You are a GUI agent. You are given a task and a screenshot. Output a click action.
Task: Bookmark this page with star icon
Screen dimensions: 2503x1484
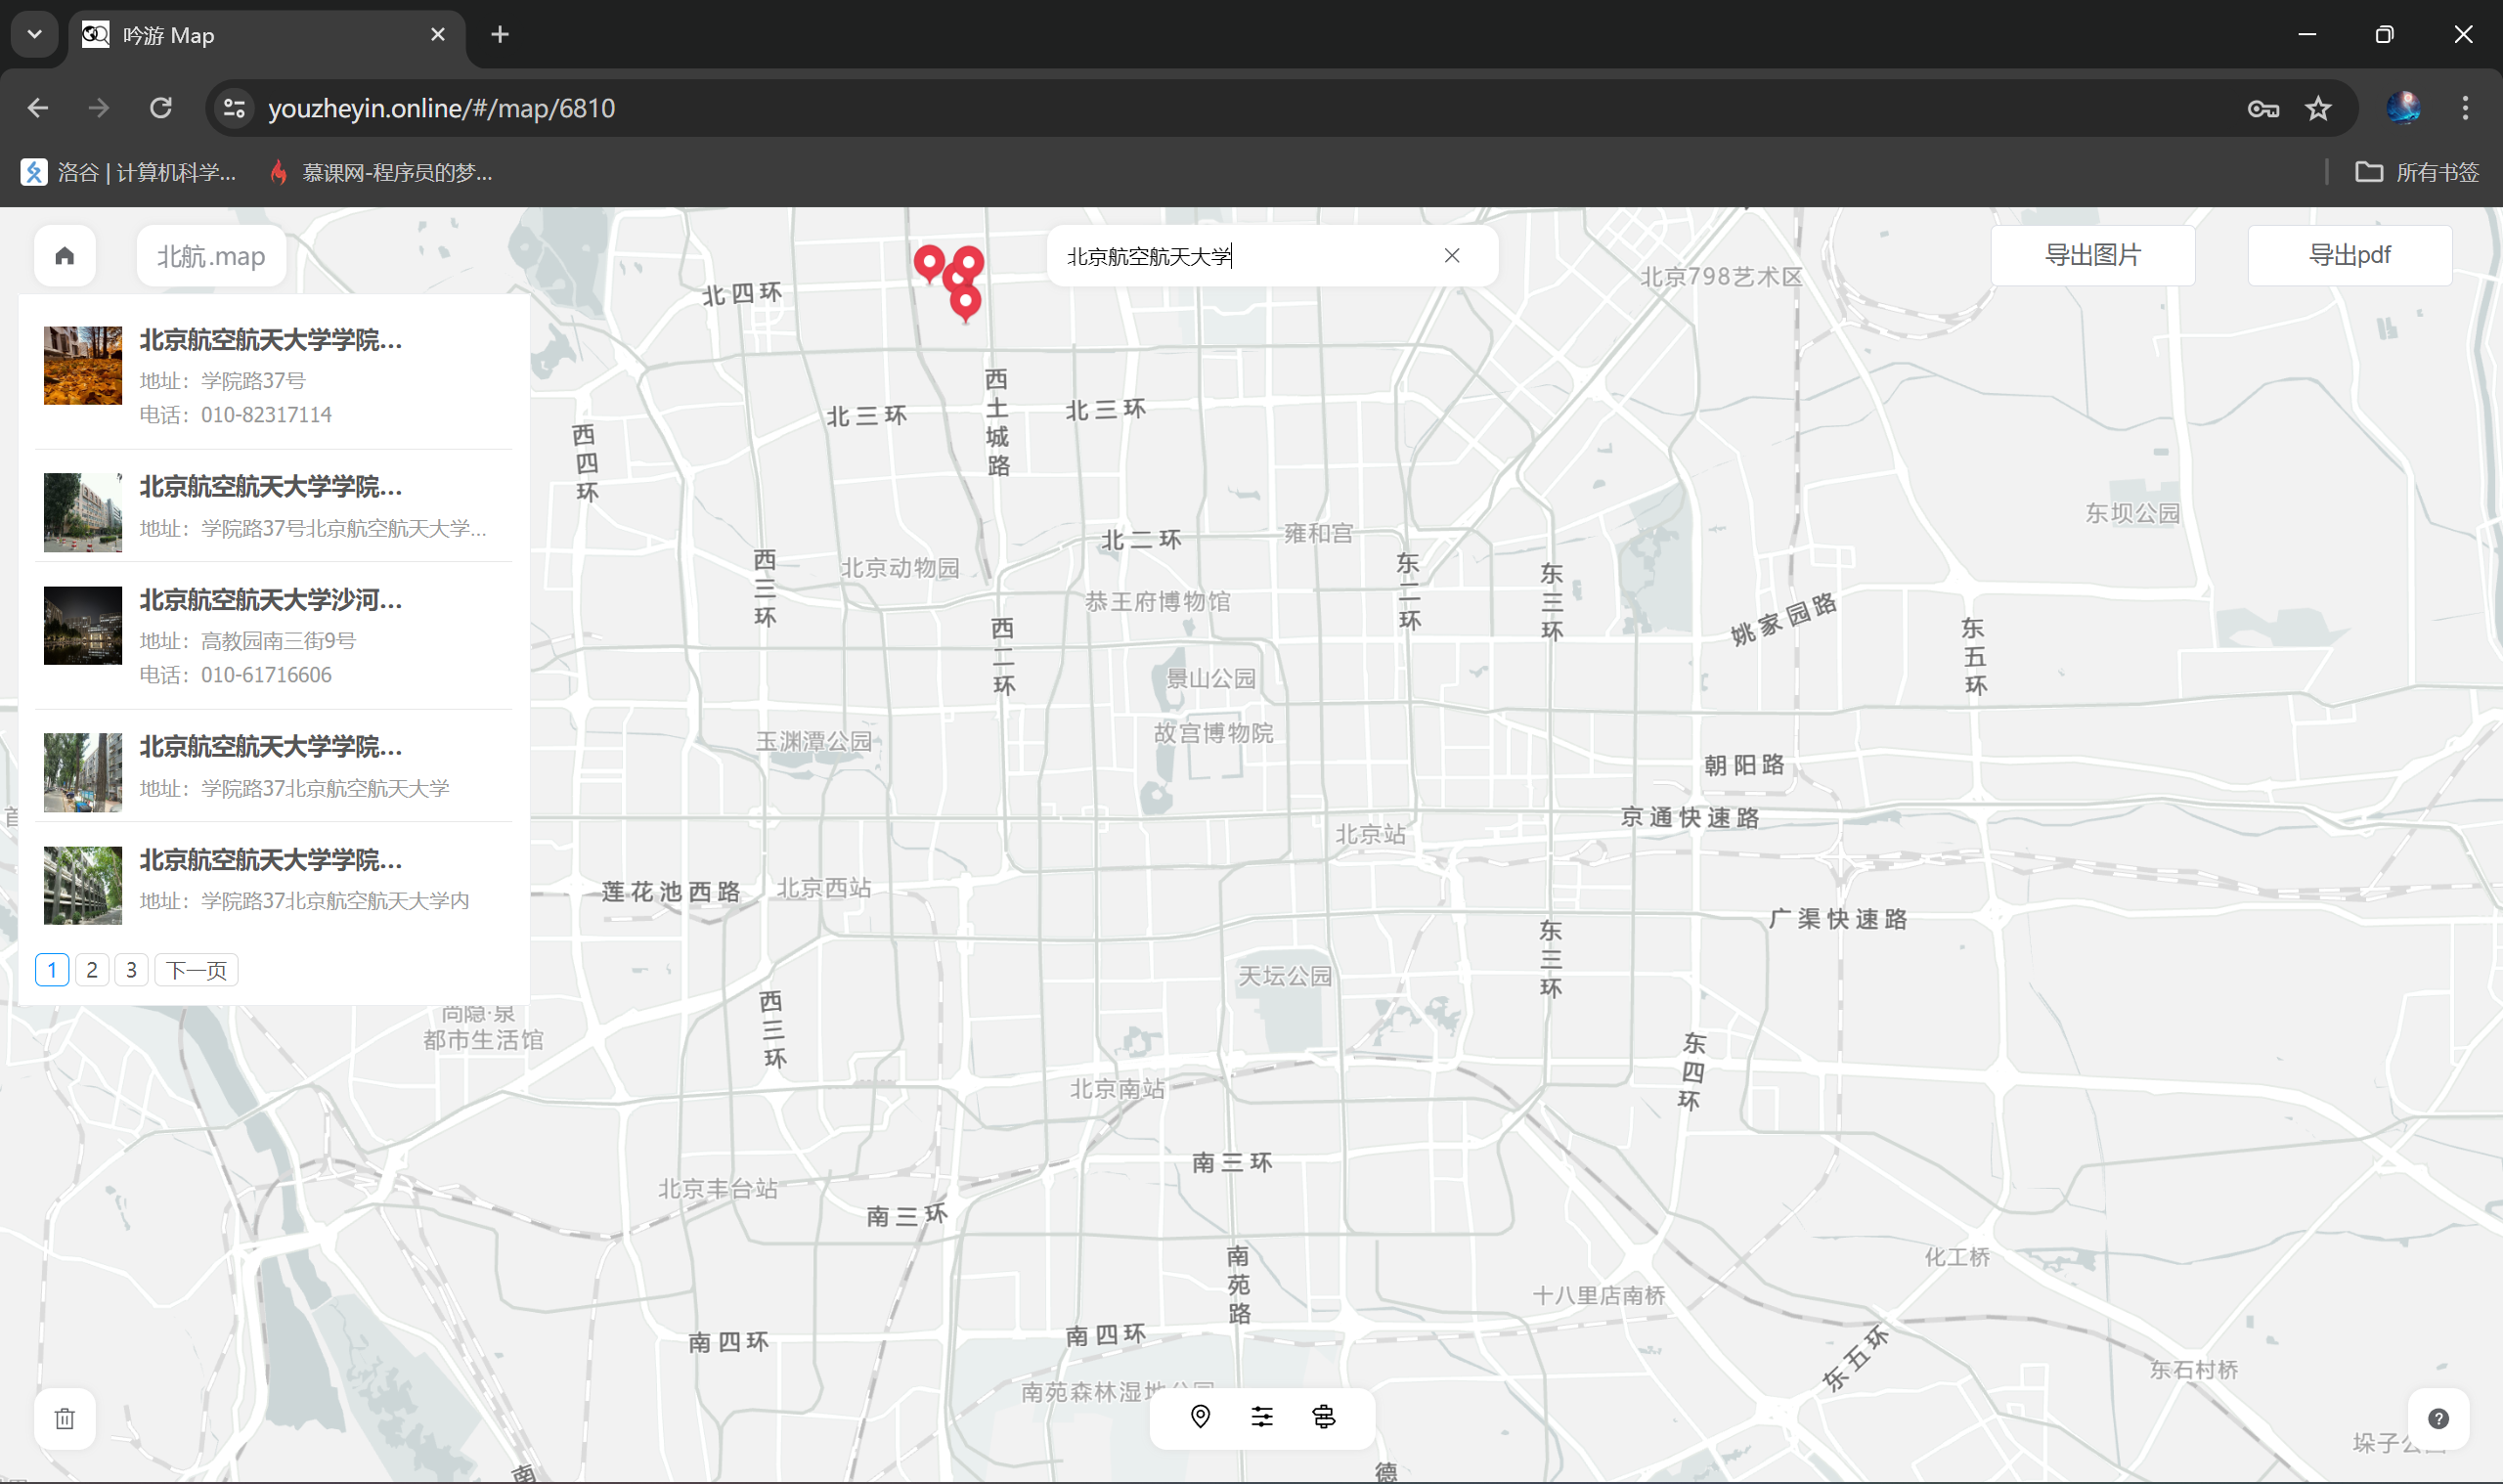[2318, 108]
